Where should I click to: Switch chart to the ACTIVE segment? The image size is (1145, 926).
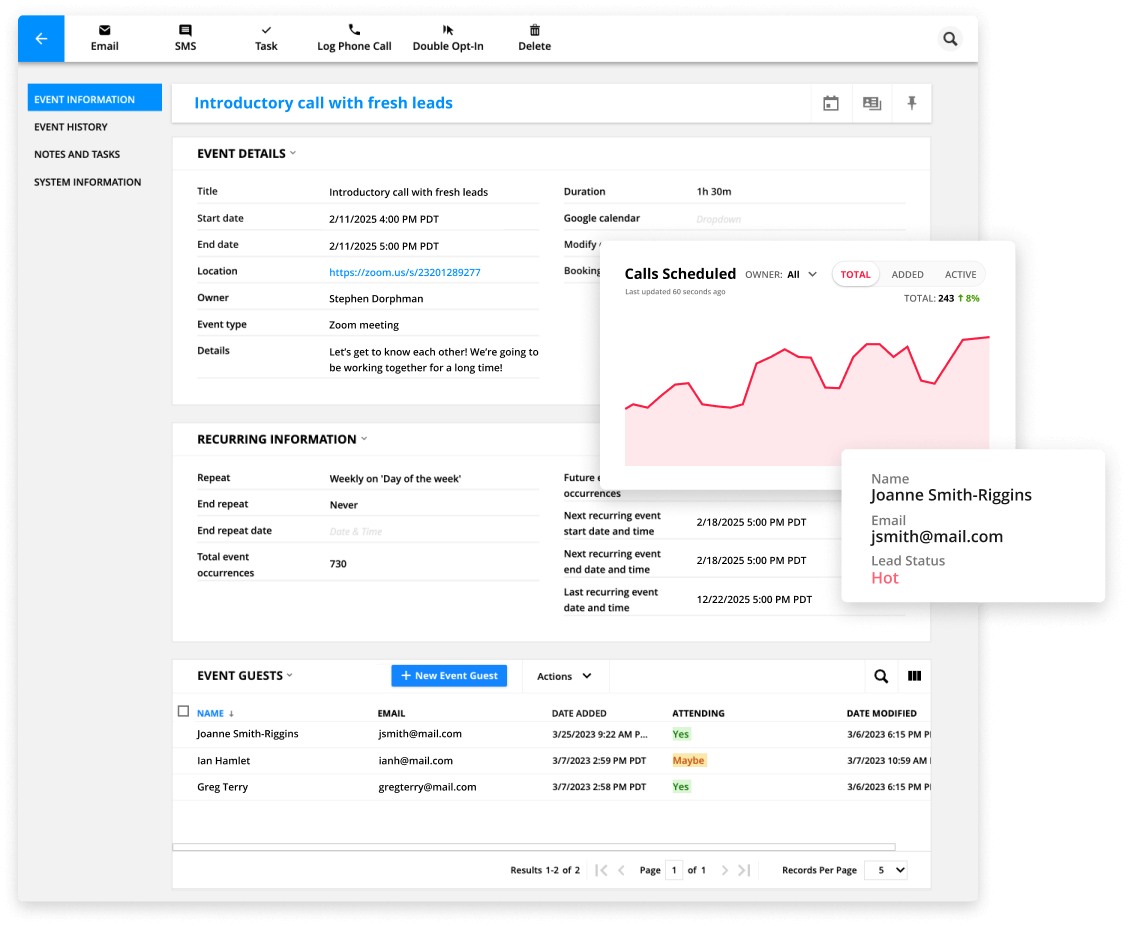click(960, 274)
